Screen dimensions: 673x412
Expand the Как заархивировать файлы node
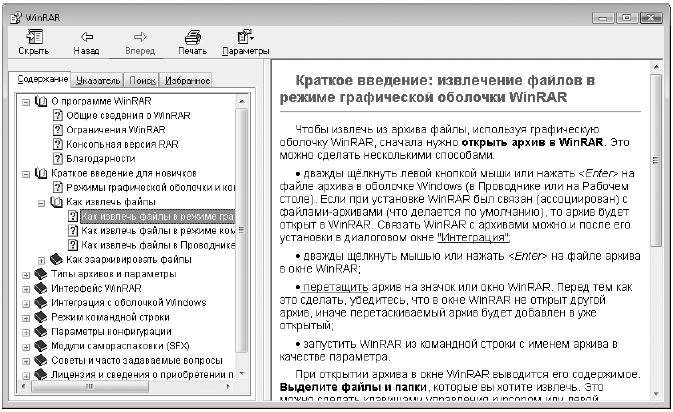(x=40, y=259)
